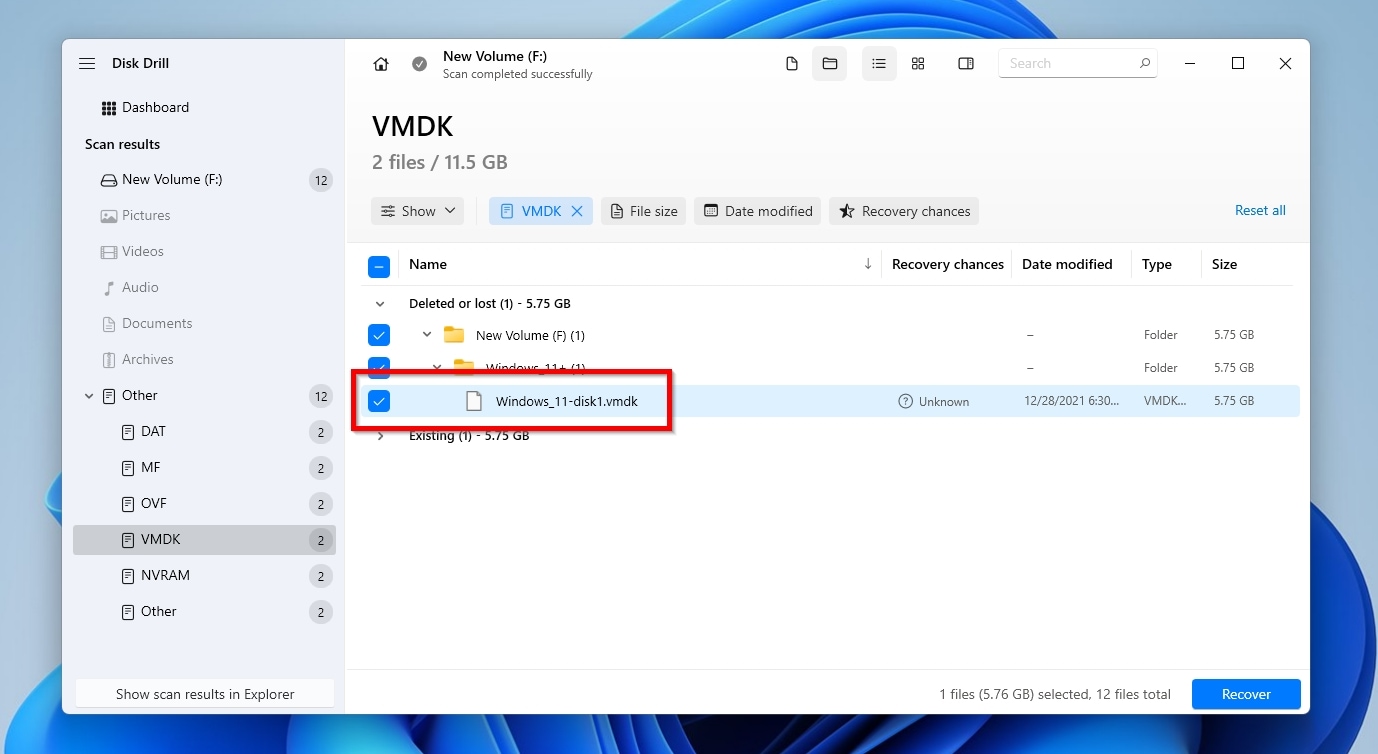
Task: Click the New Volume (F:) drive icon
Action: 109,180
